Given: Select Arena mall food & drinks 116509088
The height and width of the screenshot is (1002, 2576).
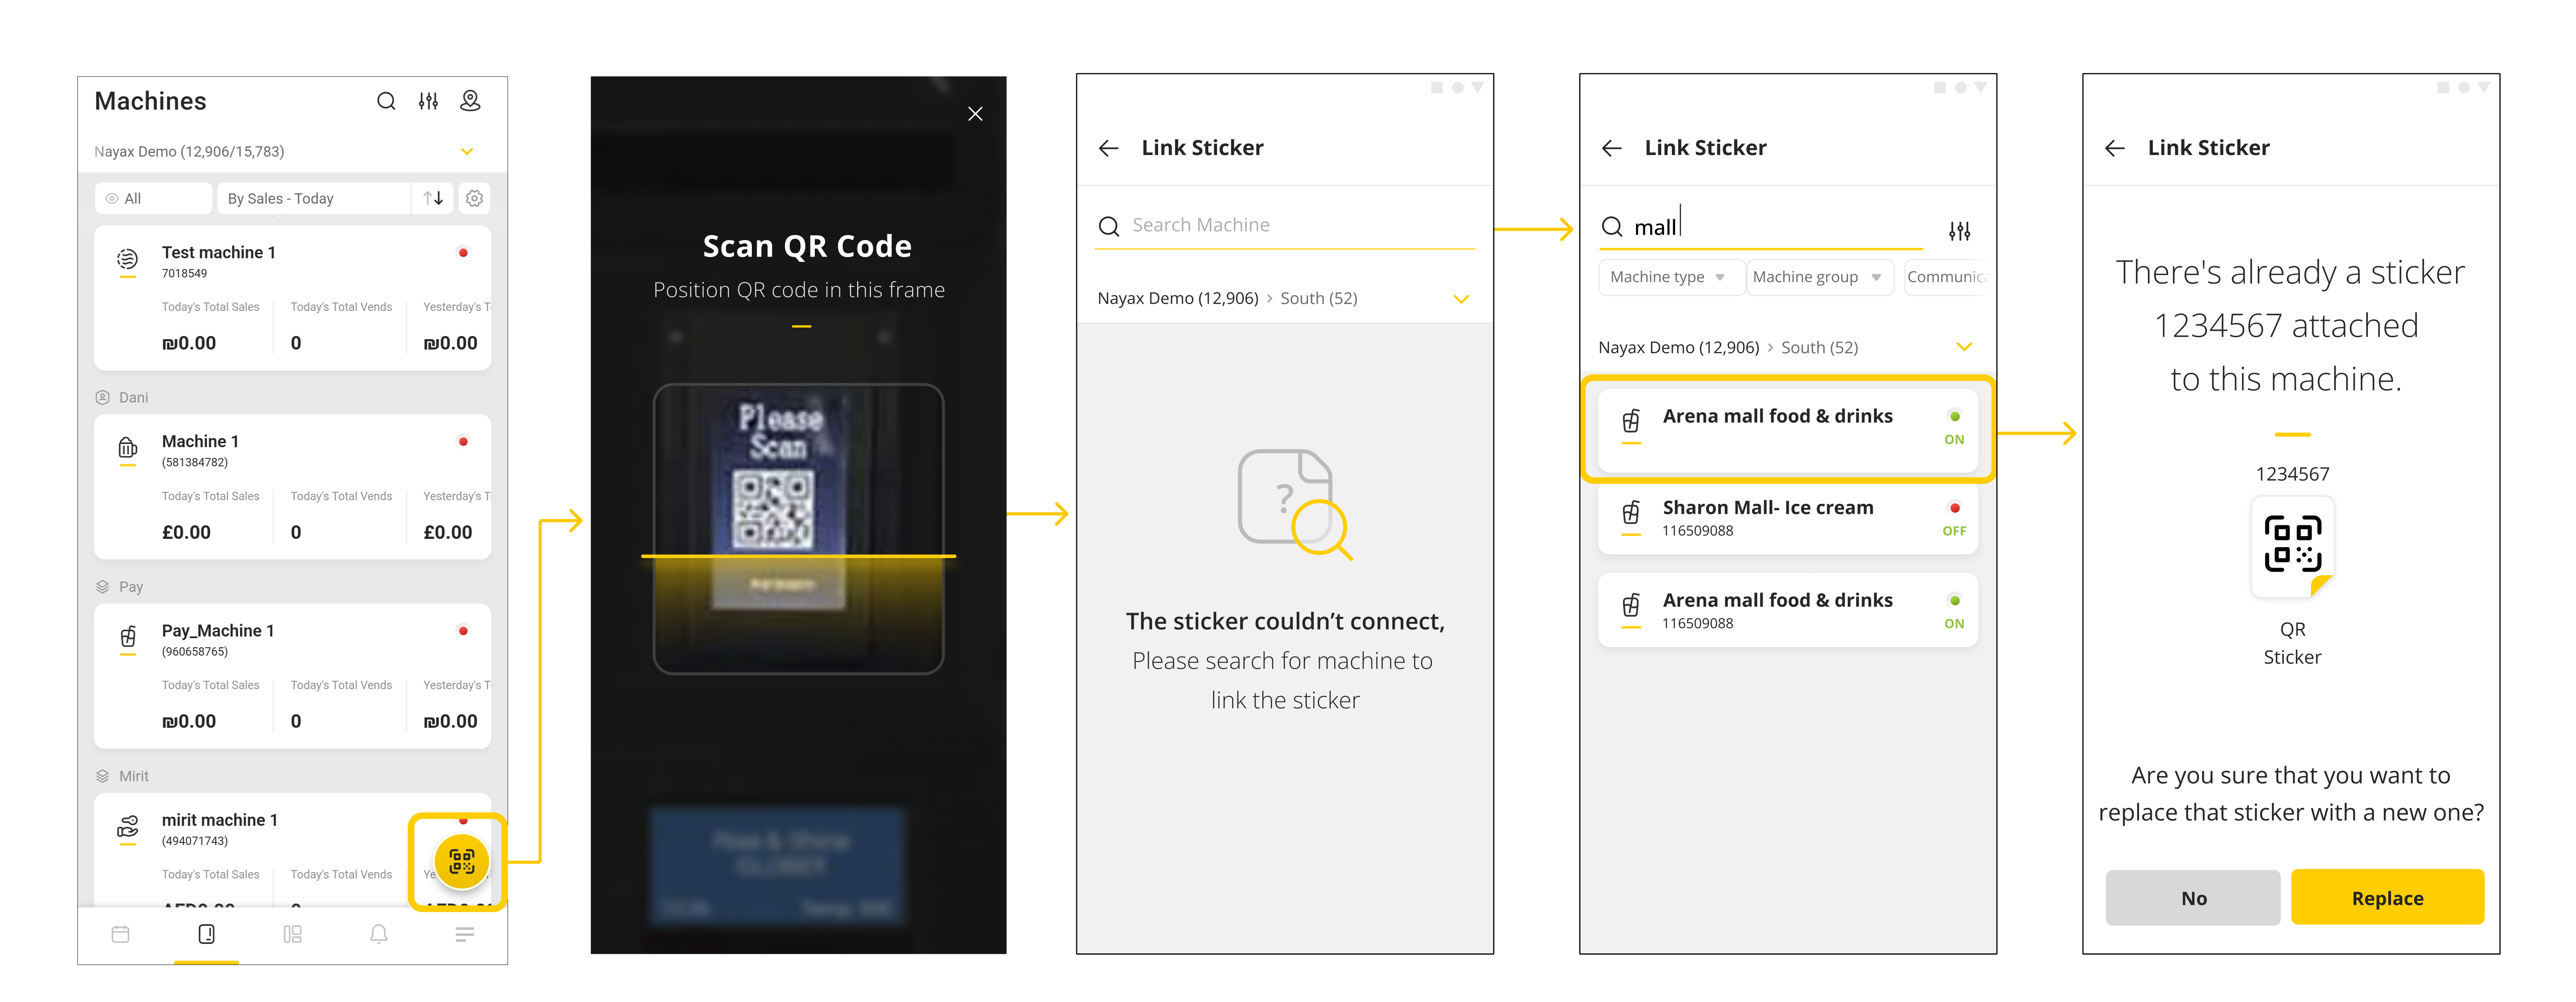Looking at the screenshot, I should click(1788, 610).
